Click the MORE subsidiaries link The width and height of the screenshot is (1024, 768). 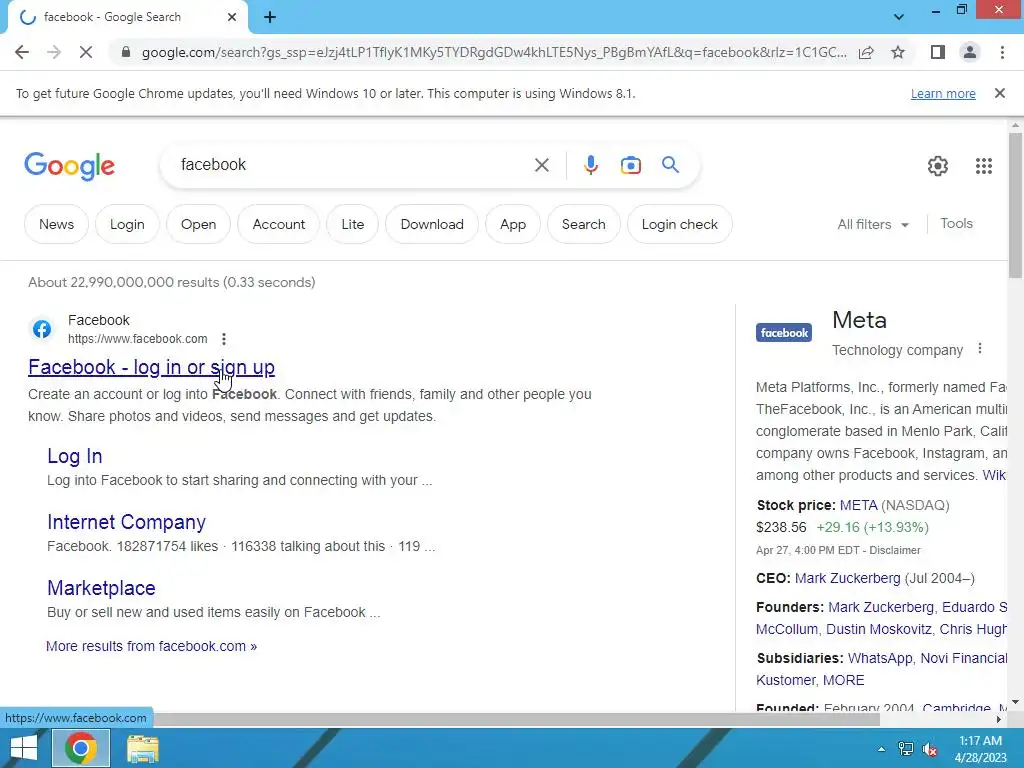pyautogui.click(x=844, y=680)
